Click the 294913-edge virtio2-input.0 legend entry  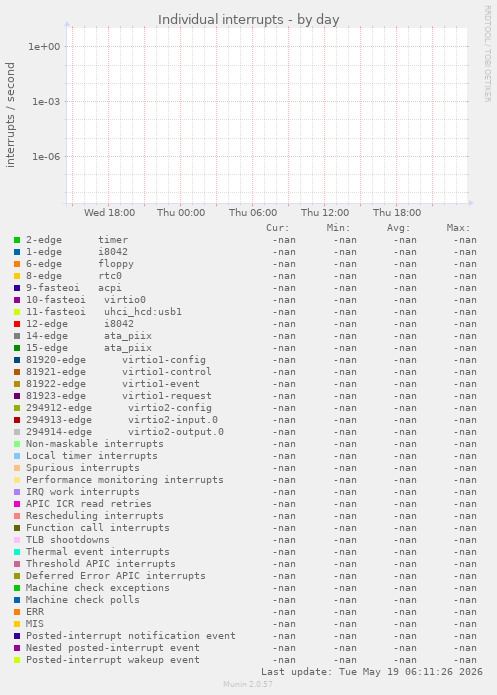[x=122, y=420]
